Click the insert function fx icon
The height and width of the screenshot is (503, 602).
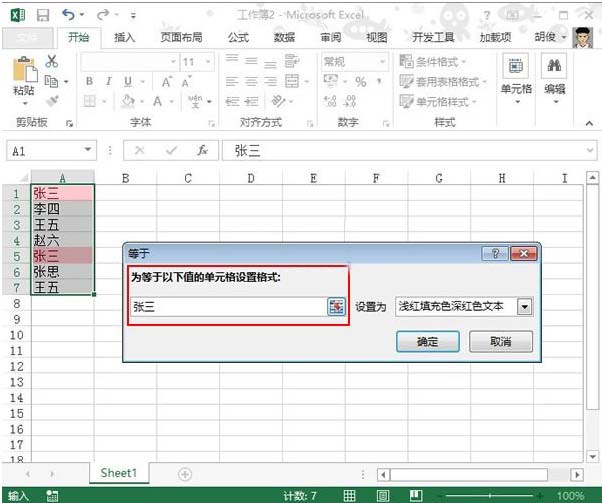(x=202, y=150)
